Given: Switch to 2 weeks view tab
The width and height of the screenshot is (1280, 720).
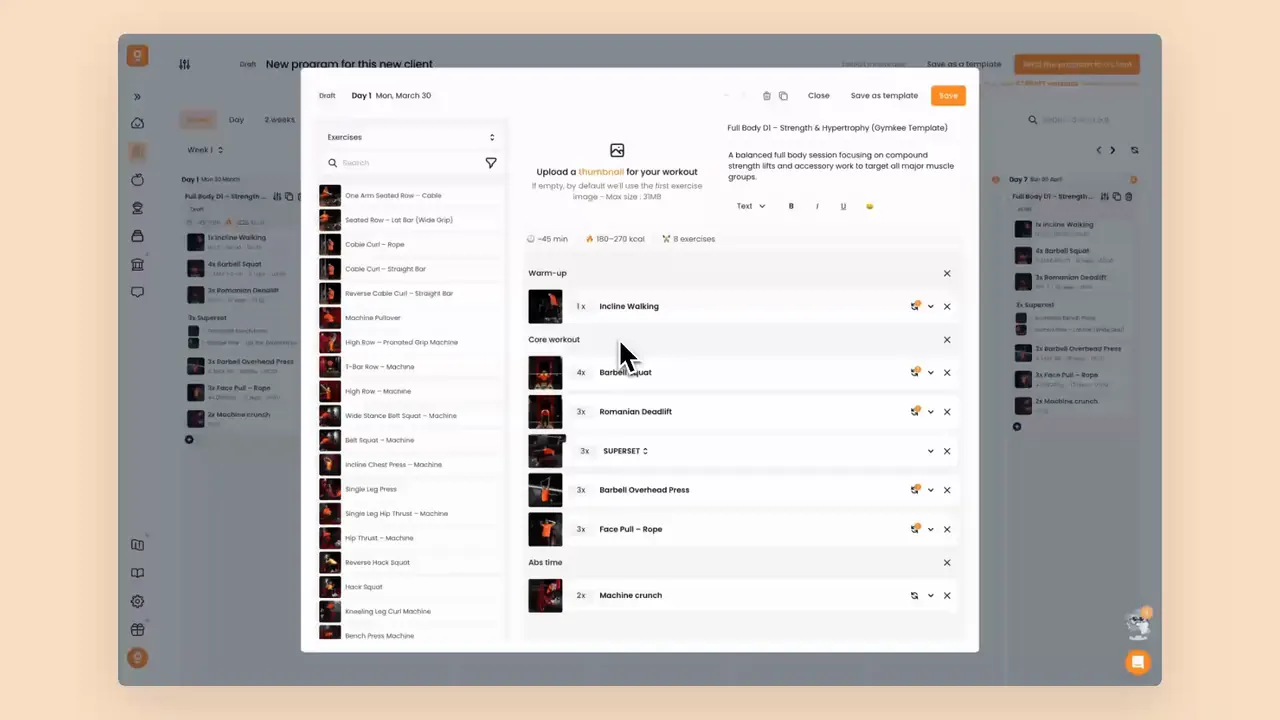Looking at the screenshot, I should (x=279, y=120).
